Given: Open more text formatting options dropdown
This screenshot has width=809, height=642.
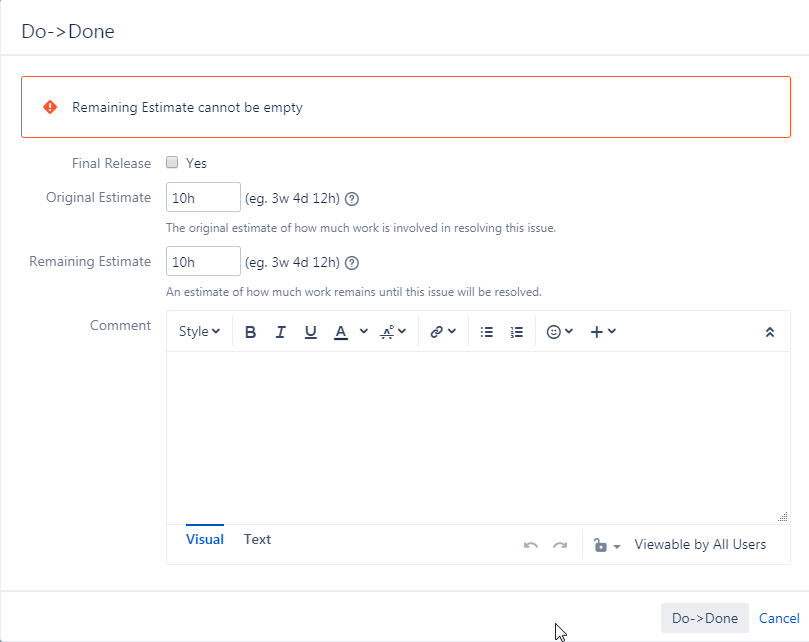Looking at the screenshot, I should click(x=393, y=332).
